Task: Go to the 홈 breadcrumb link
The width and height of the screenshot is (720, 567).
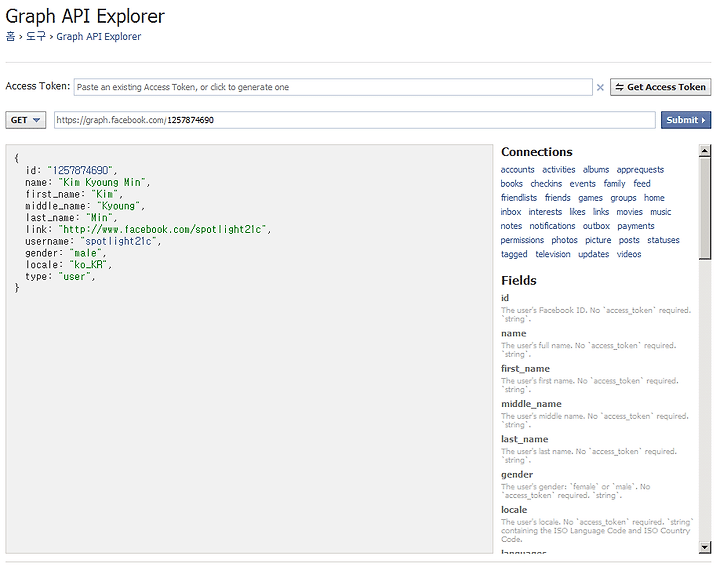Action: point(10,36)
